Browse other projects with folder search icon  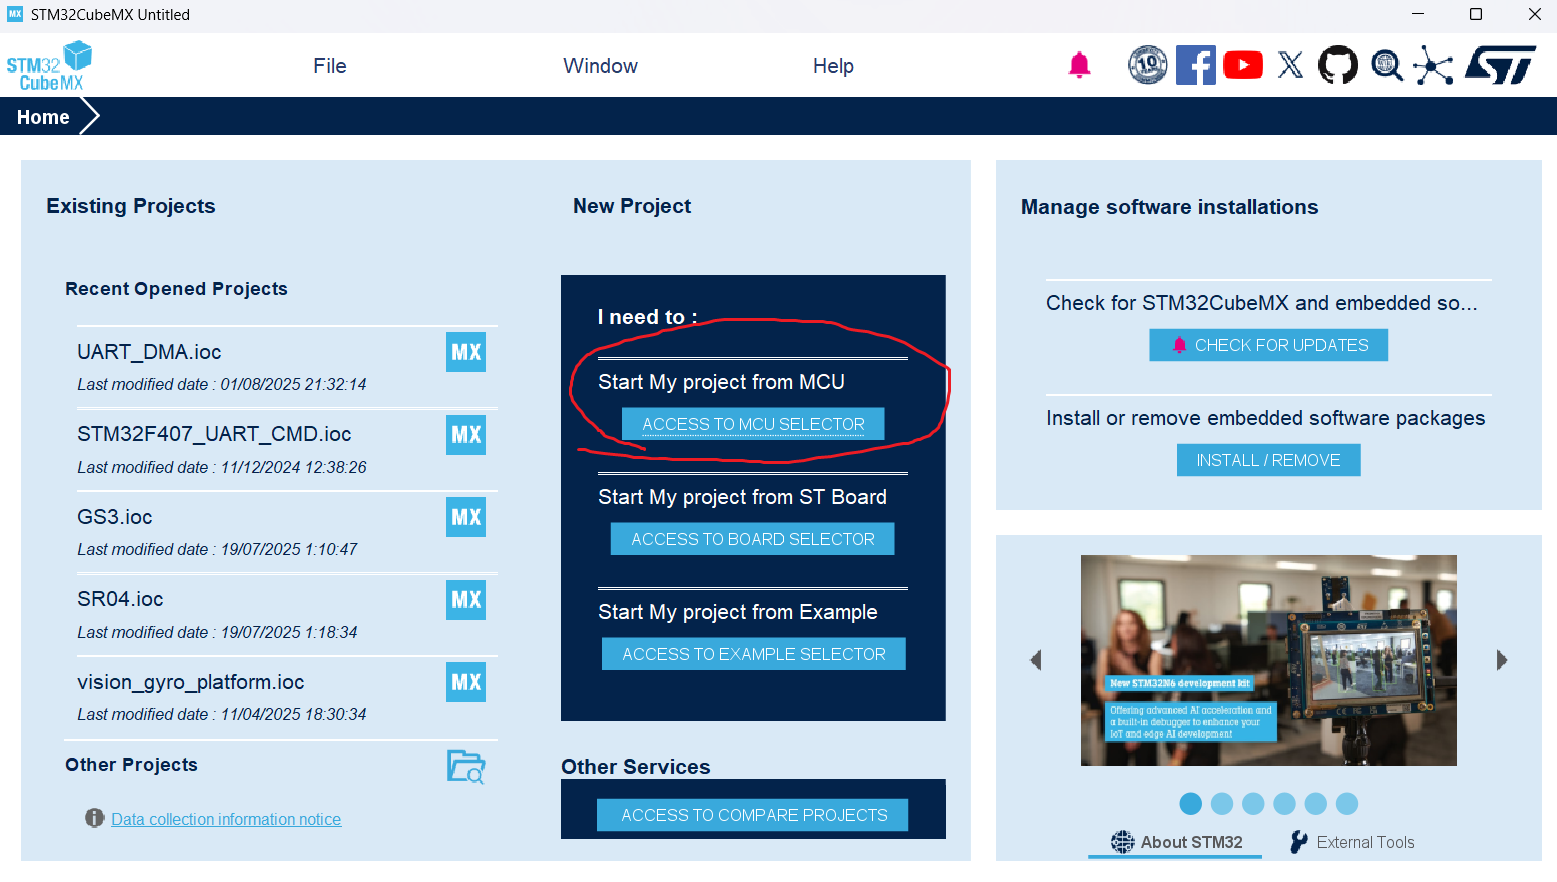(x=466, y=767)
